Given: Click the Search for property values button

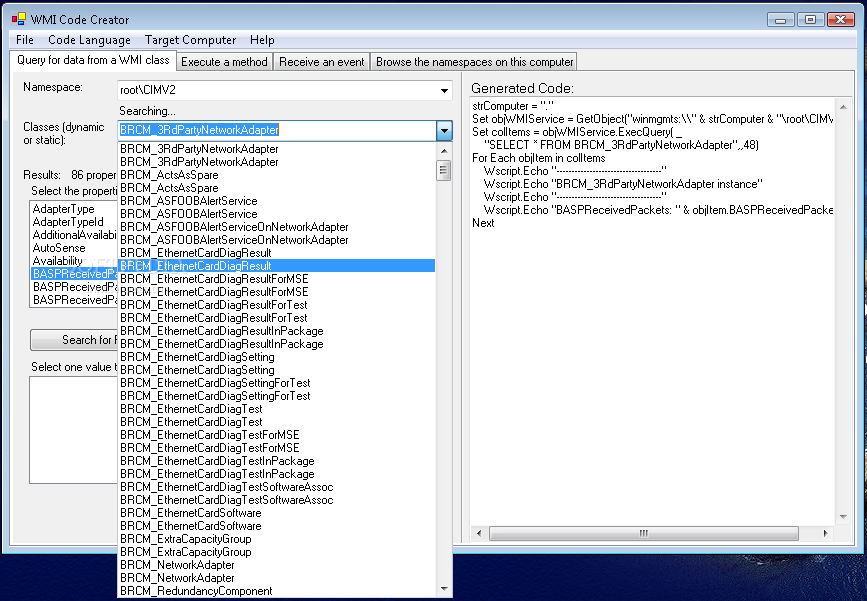Looking at the screenshot, I should pos(74,340).
